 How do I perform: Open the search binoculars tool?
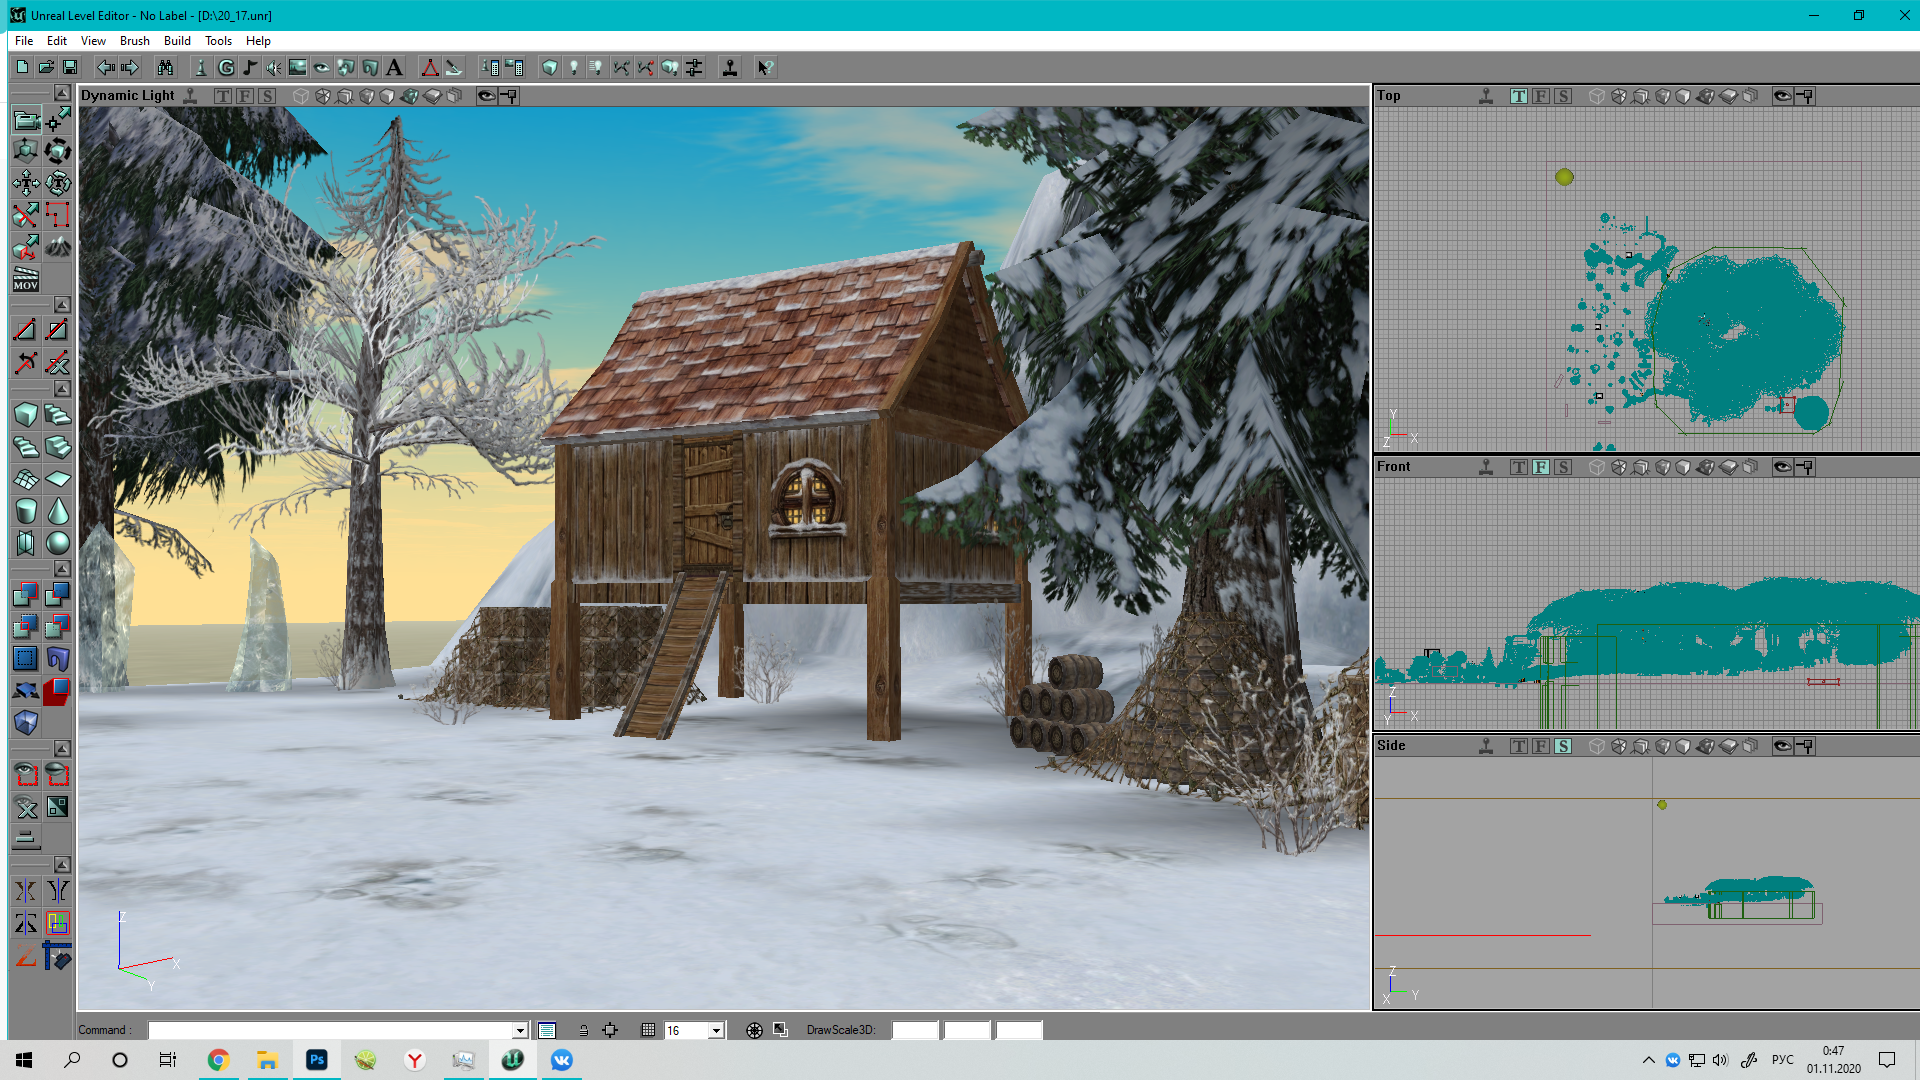pyautogui.click(x=165, y=68)
